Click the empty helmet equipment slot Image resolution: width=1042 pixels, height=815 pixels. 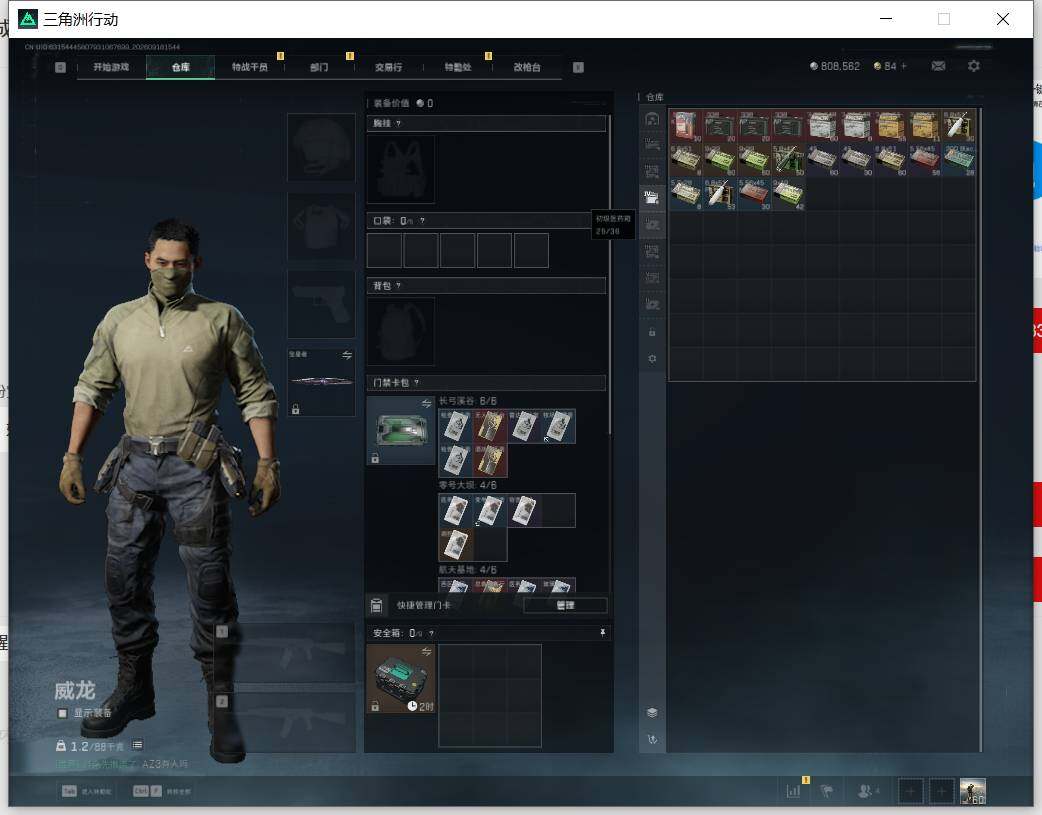click(321, 147)
